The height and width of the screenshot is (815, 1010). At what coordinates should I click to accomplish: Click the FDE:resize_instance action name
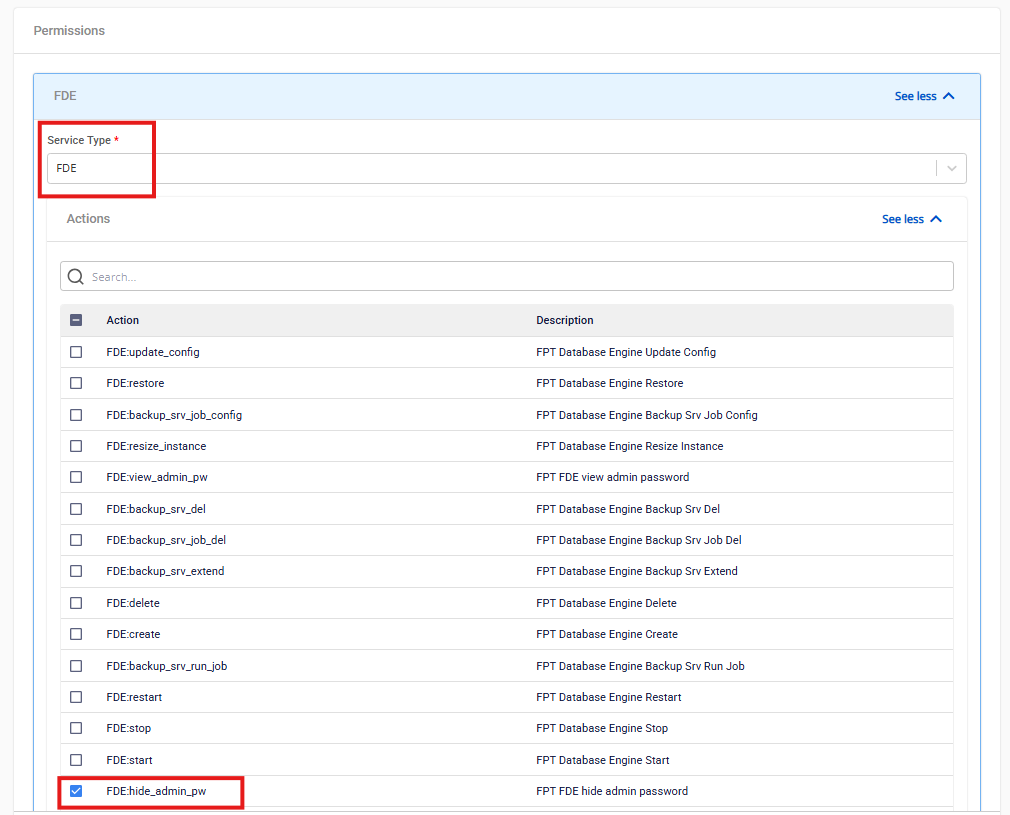point(156,446)
